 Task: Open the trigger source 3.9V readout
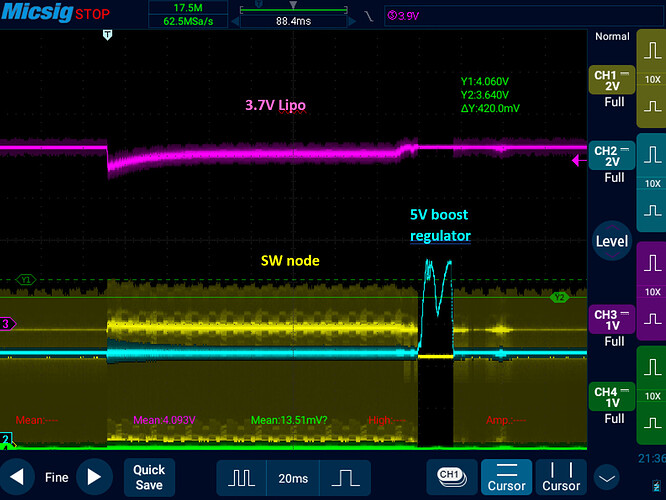[403, 16]
